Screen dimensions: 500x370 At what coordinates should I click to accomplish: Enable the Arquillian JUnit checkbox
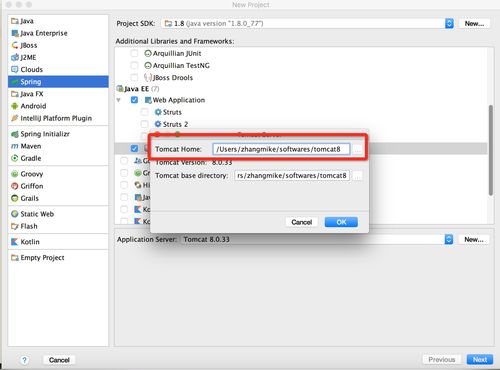pos(134,53)
